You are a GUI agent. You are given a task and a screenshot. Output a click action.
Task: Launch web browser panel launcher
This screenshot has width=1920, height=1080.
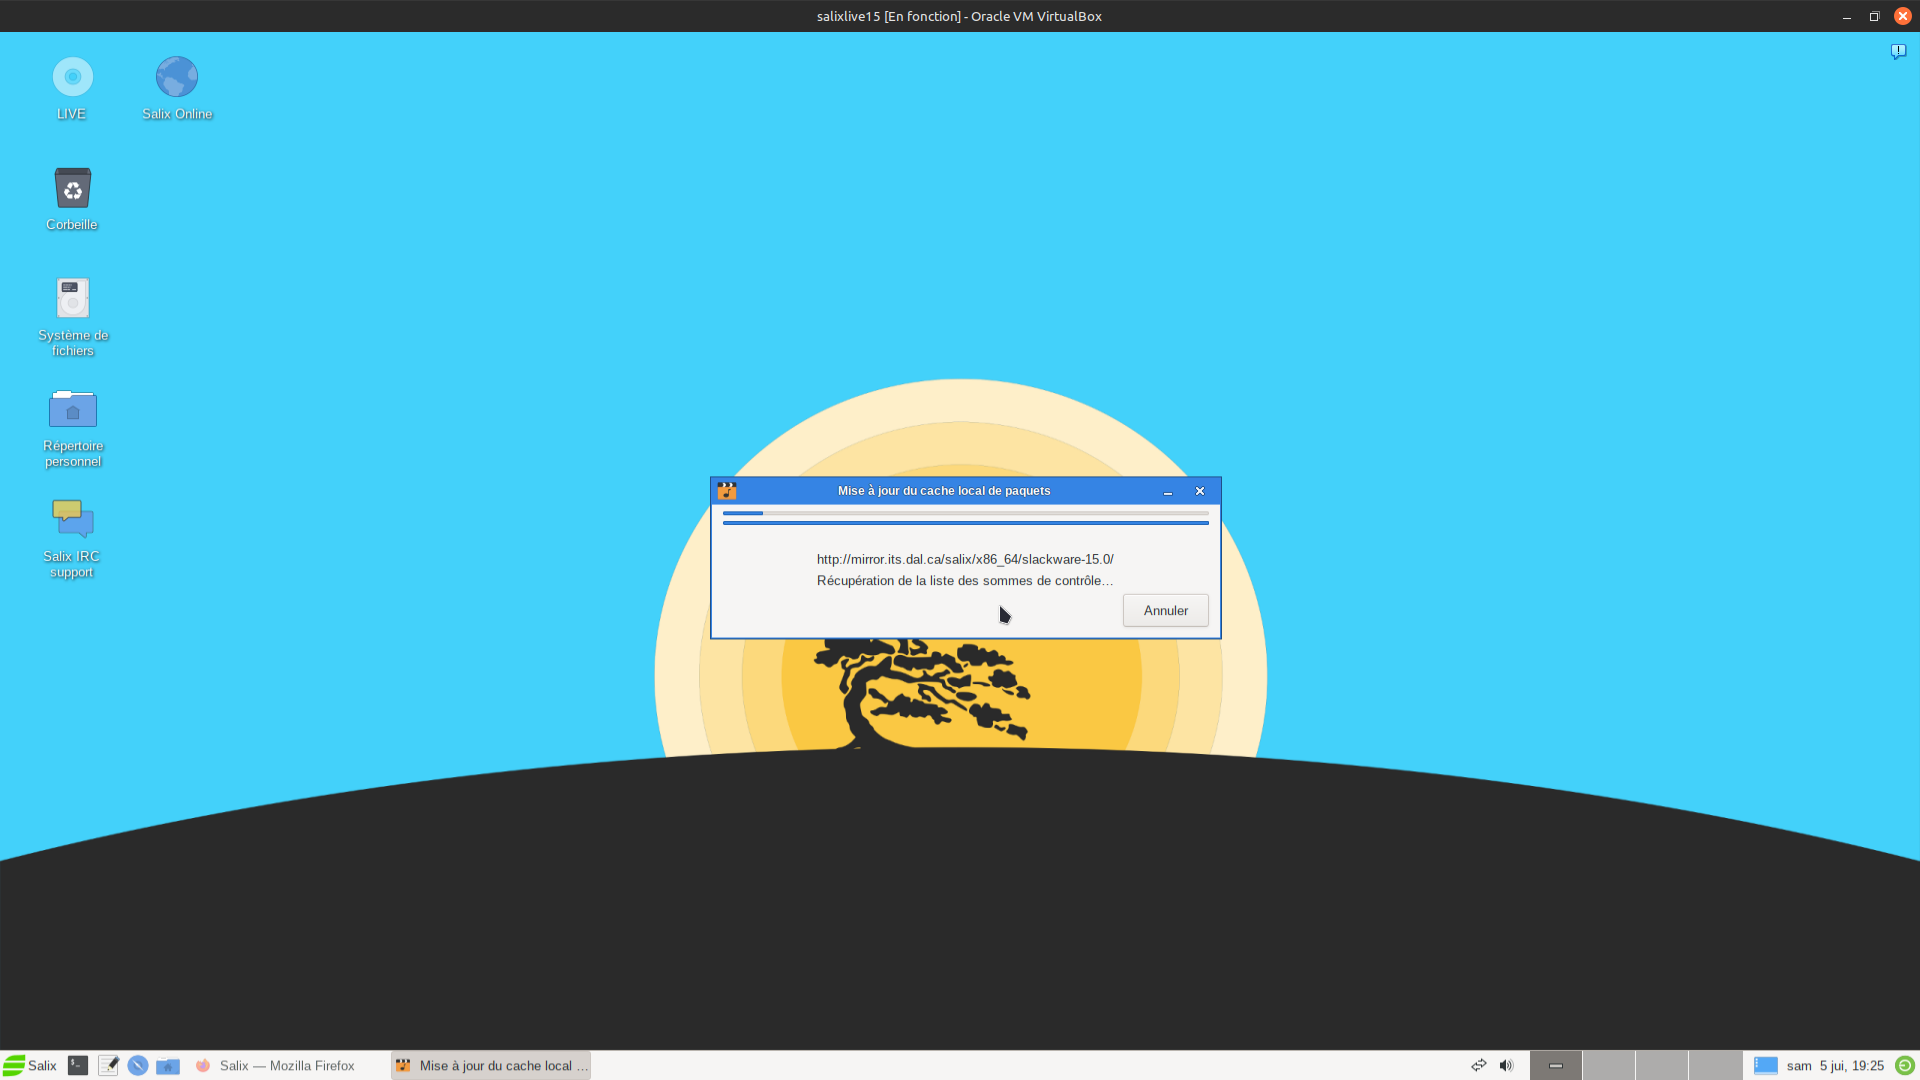pos(138,1066)
